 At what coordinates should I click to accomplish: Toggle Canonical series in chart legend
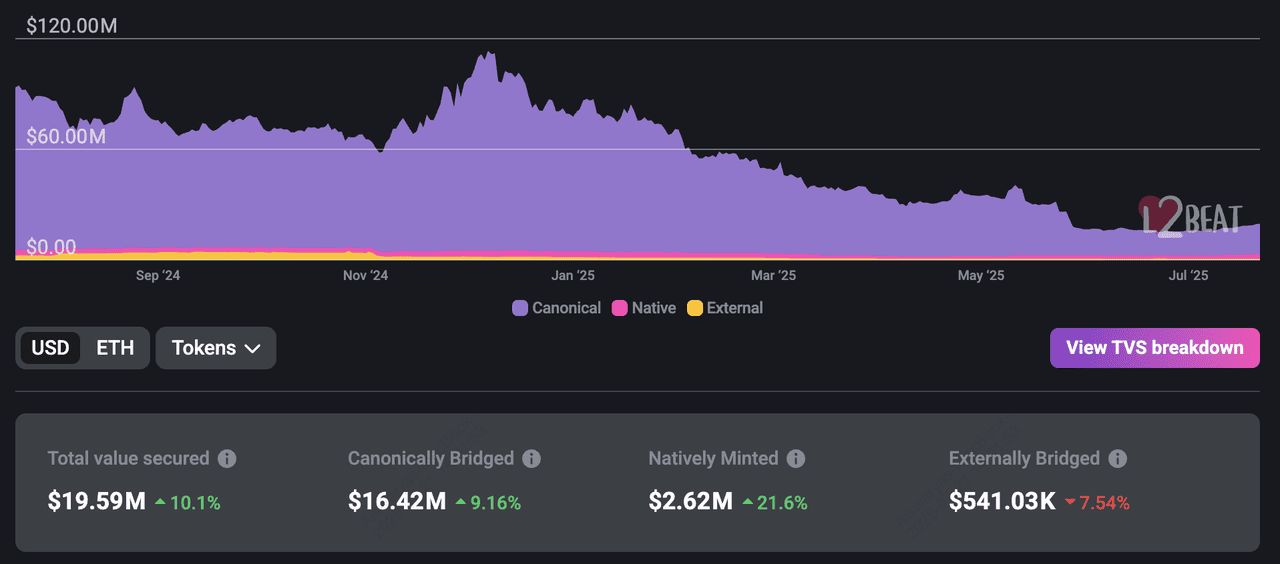[x=556, y=308]
